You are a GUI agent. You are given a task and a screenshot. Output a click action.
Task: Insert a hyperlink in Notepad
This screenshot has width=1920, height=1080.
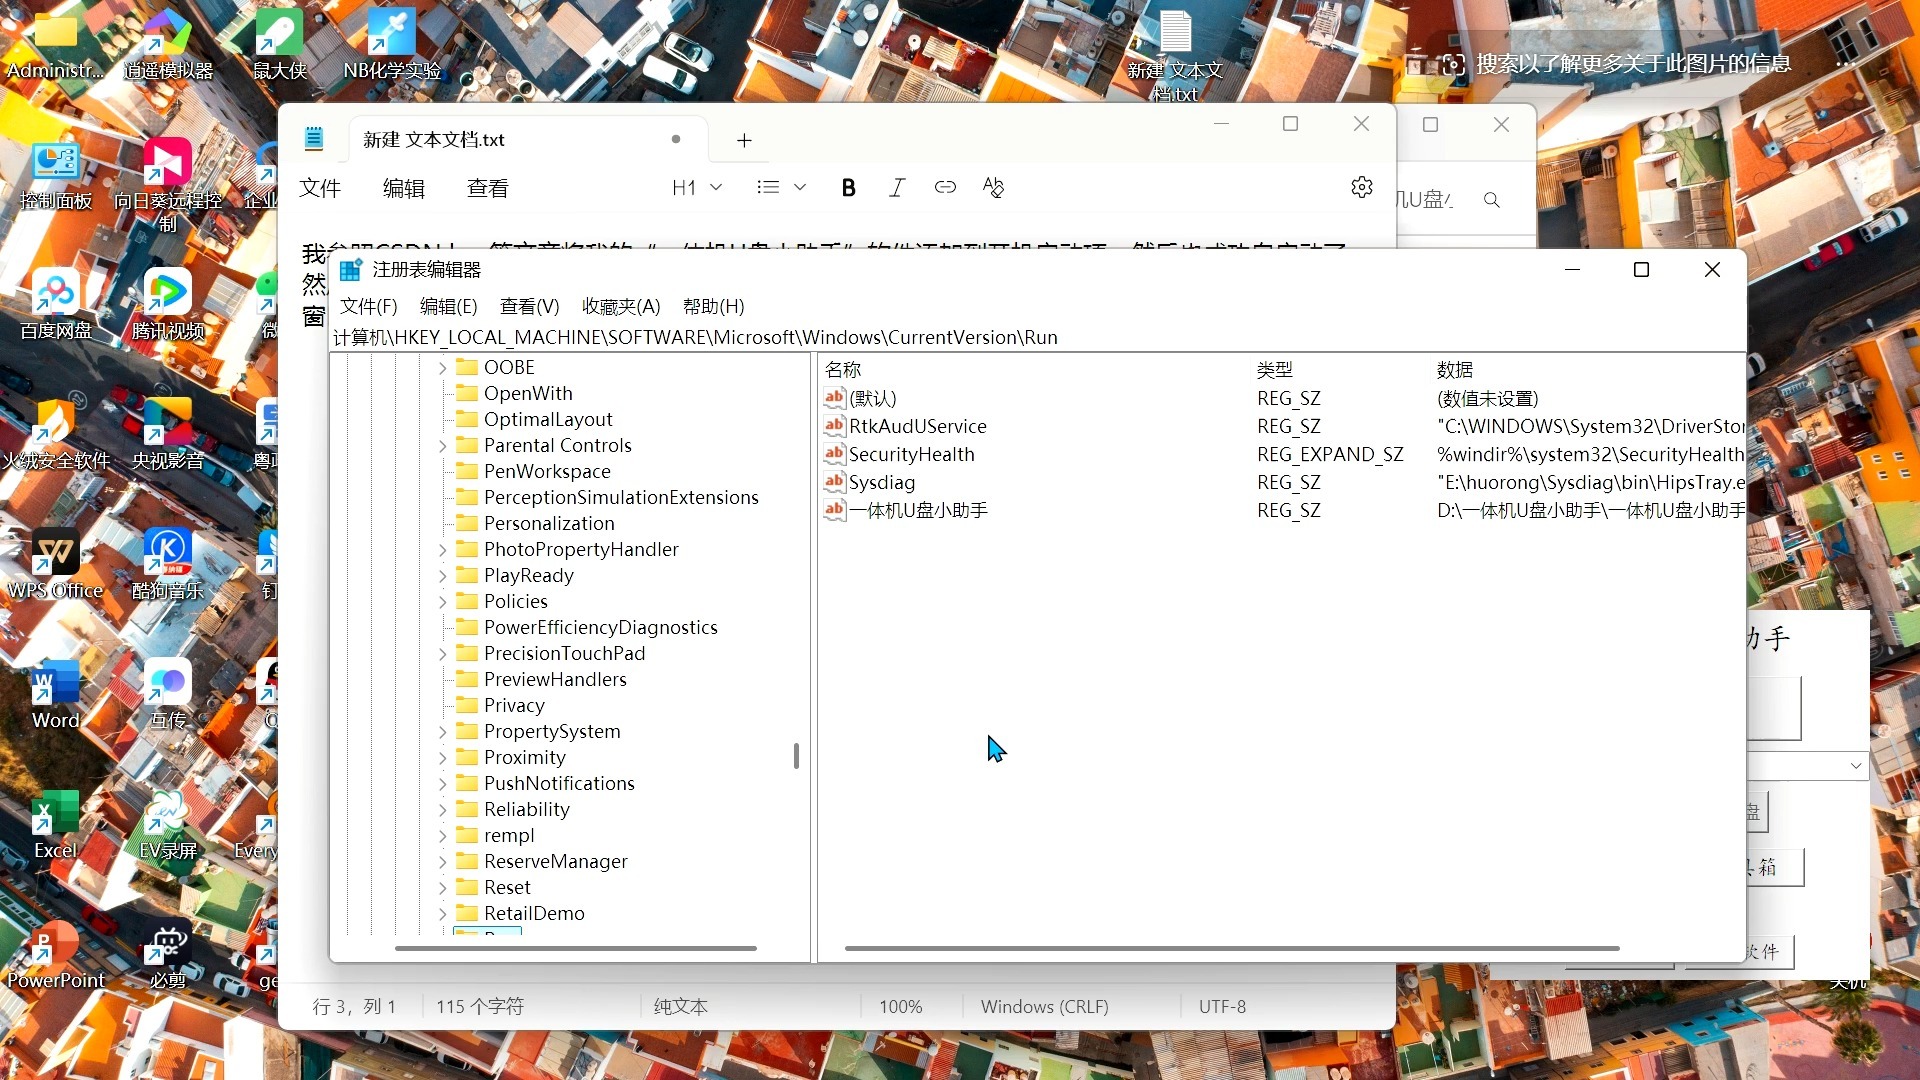[x=944, y=187]
